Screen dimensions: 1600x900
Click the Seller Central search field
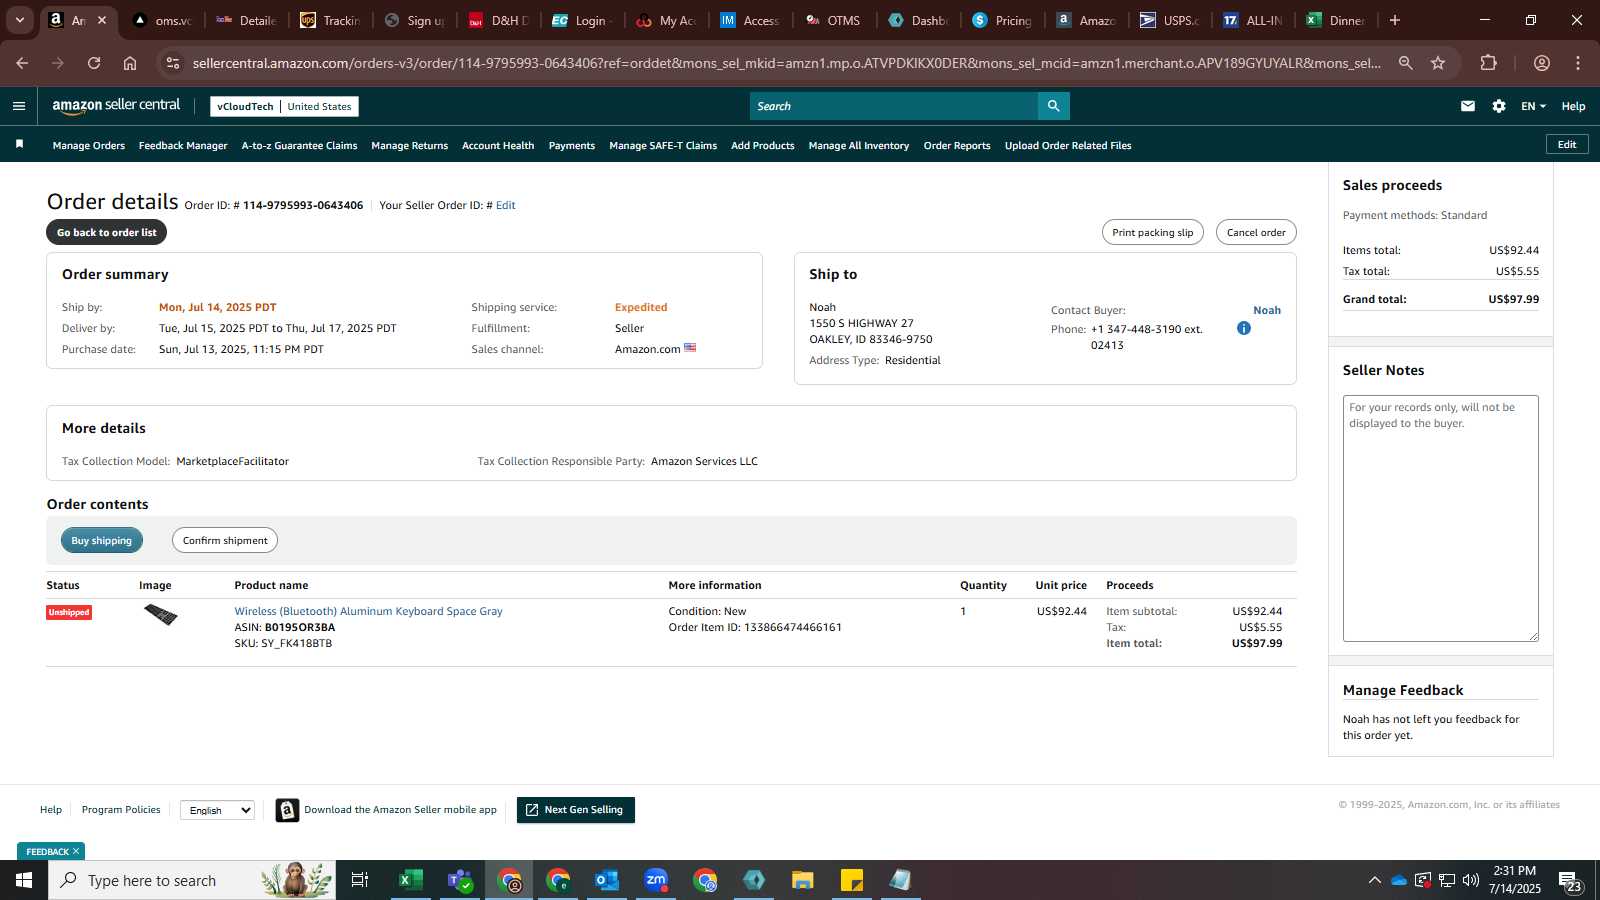click(x=894, y=106)
